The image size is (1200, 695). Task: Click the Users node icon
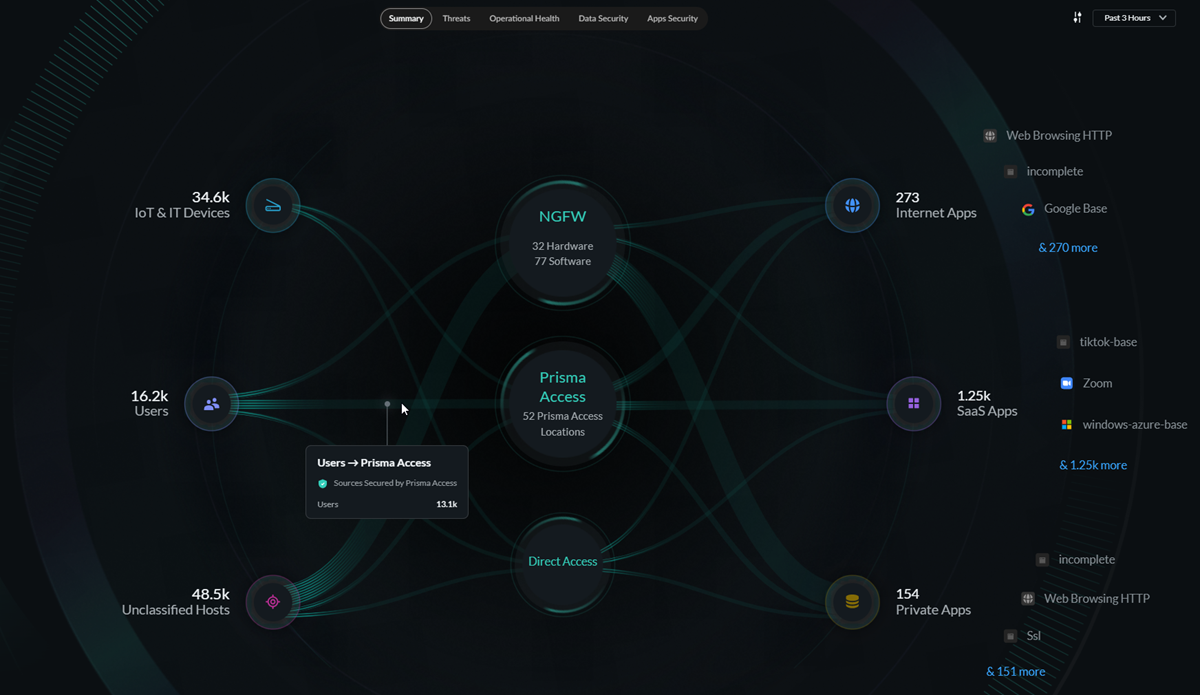(x=212, y=404)
